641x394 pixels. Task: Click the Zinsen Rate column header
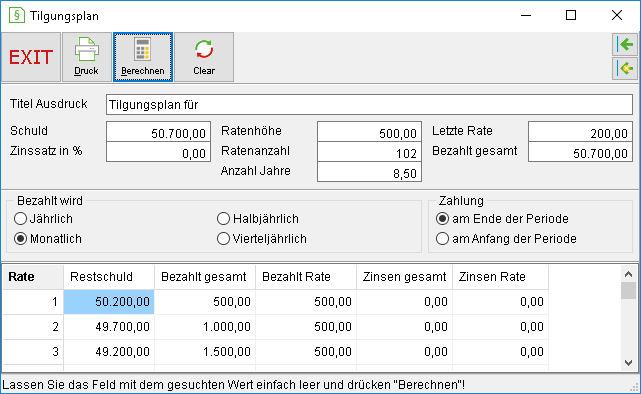click(500, 277)
